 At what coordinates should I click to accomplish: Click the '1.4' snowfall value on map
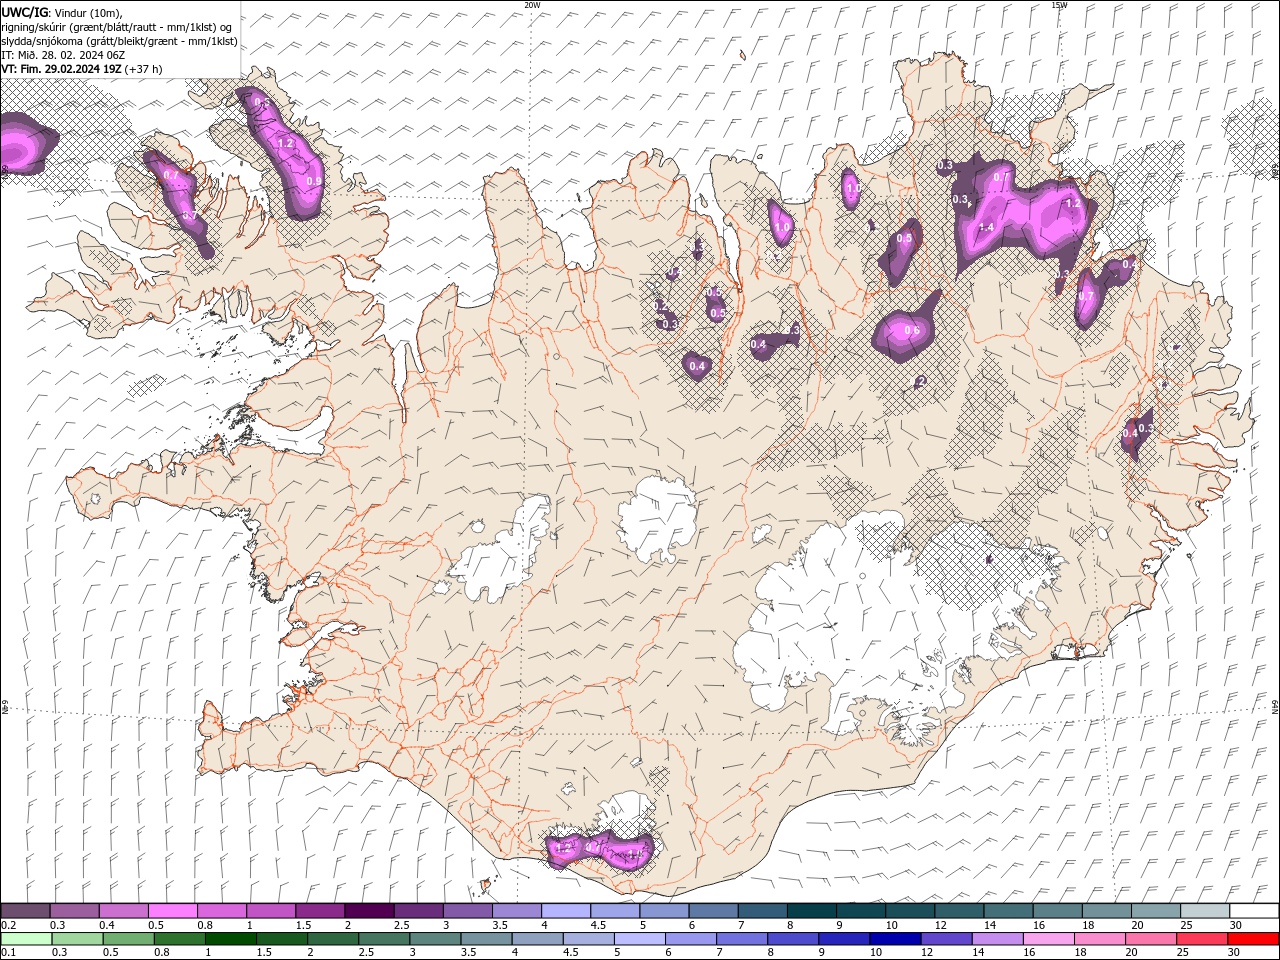pos(986,228)
